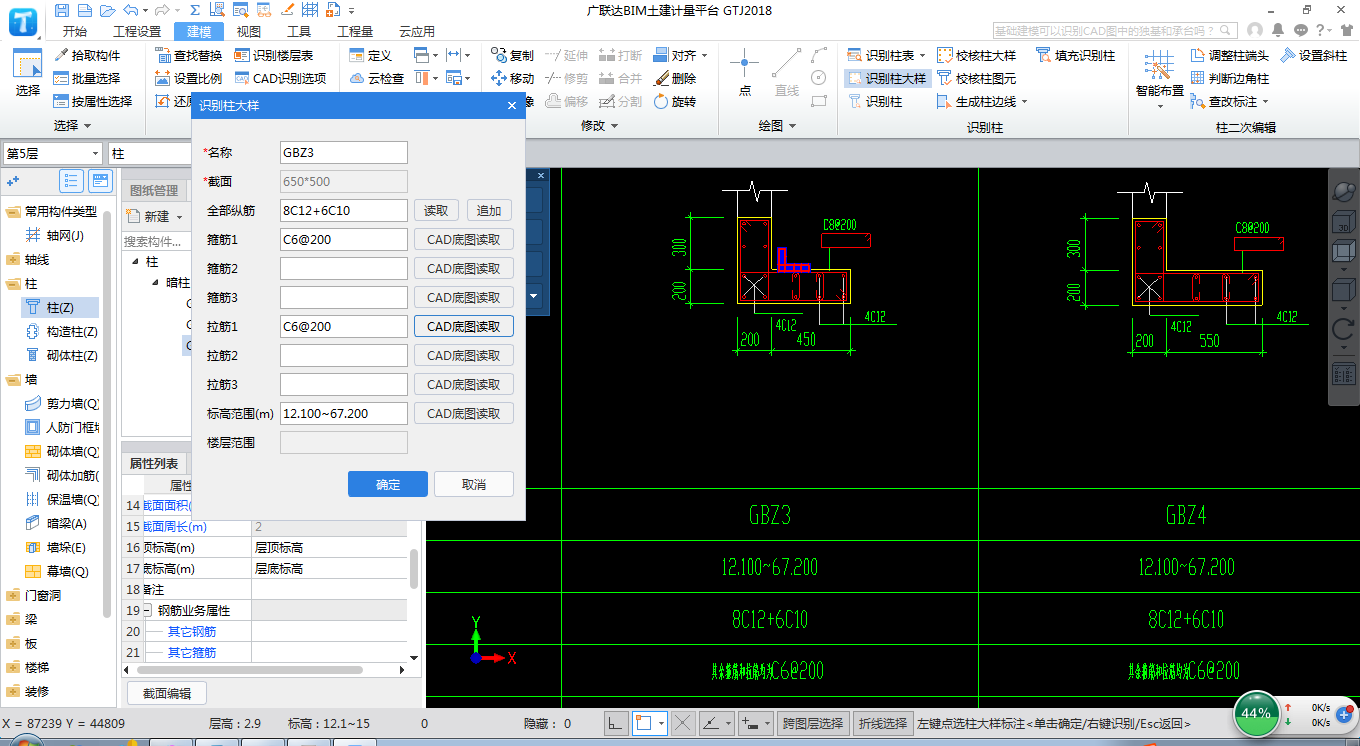The height and width of the screenshot is (746, 1360).
Task: Click 追加 button beside 全部纵筋
Action: (x=489, y=210)
